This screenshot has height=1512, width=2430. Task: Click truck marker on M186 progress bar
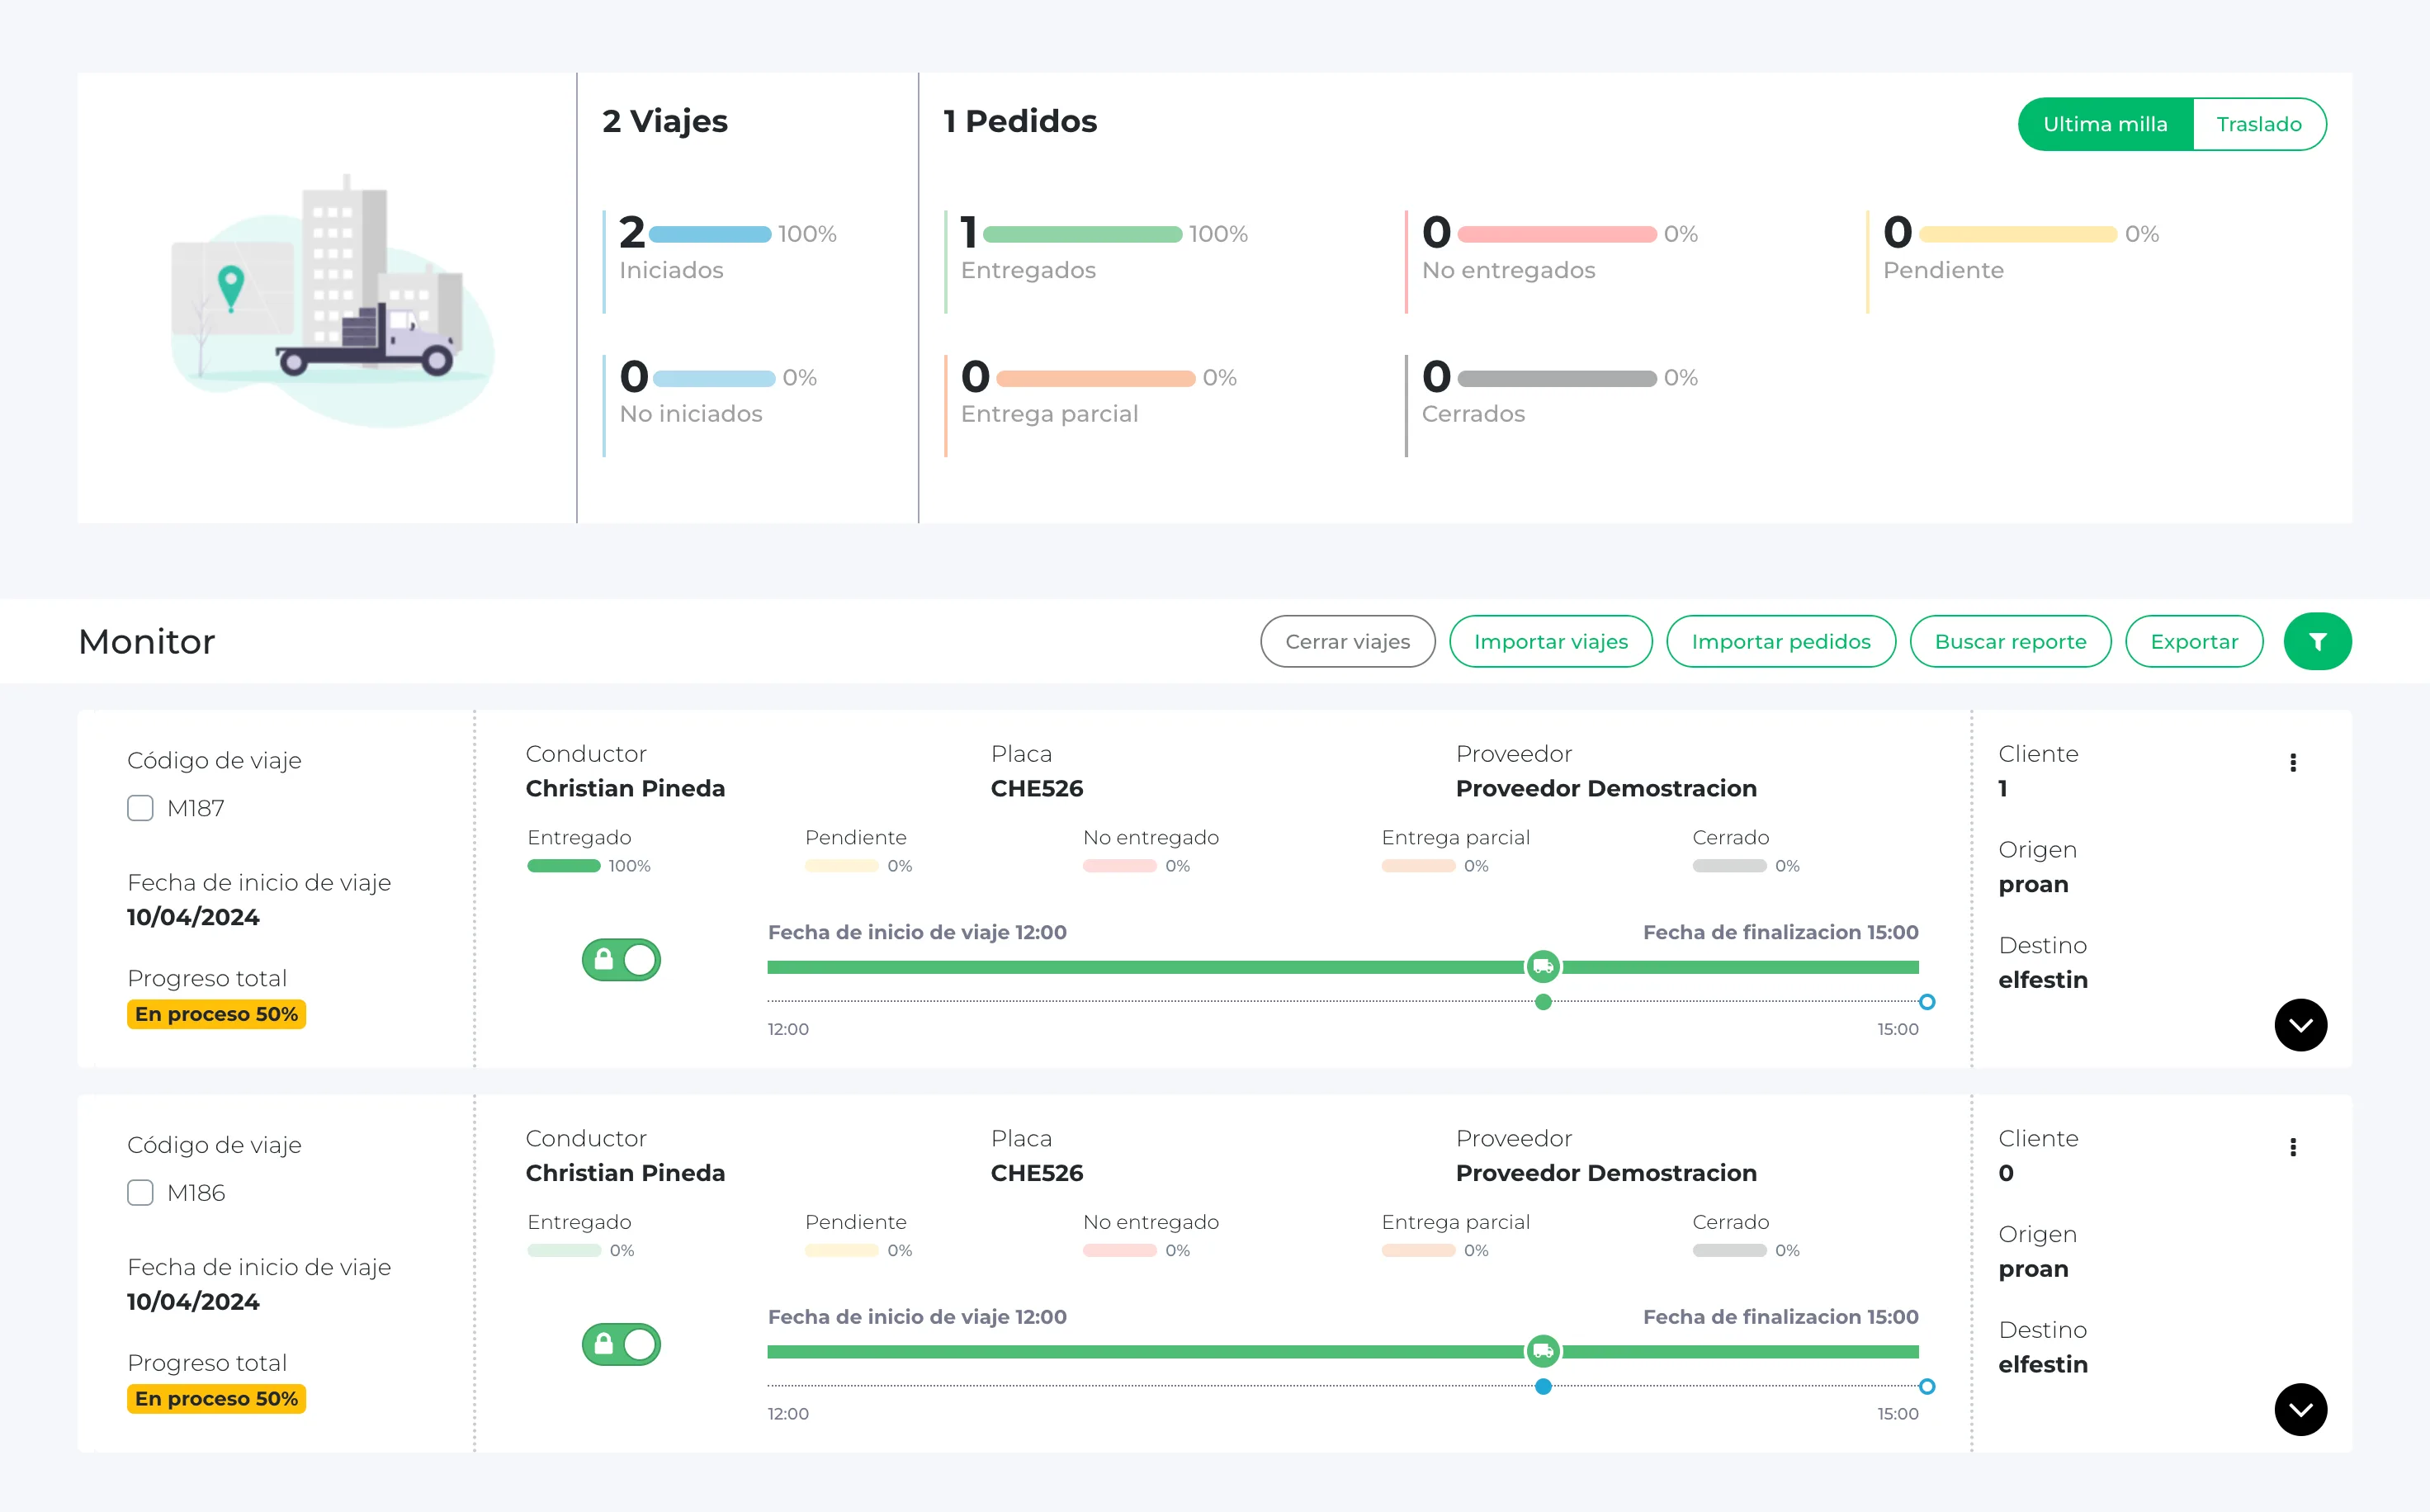point(1543,1351)
